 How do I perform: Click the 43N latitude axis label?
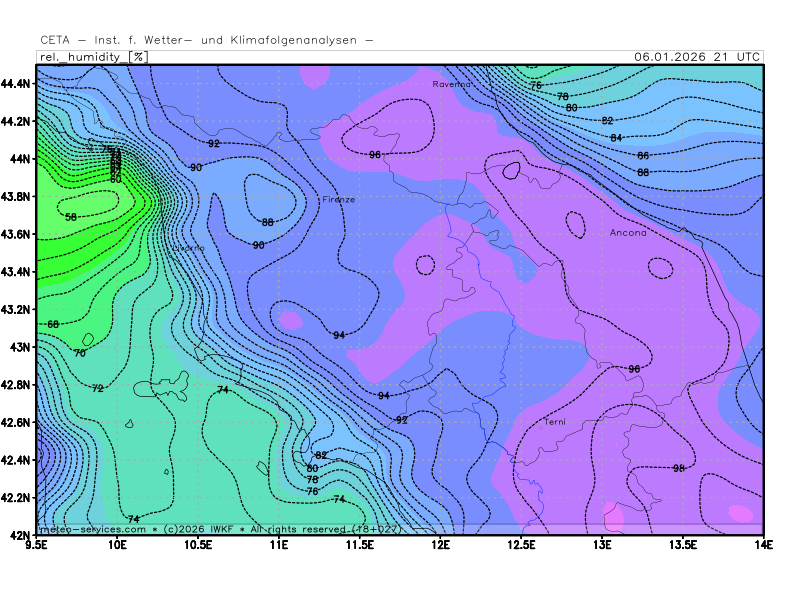click(21, 347)
